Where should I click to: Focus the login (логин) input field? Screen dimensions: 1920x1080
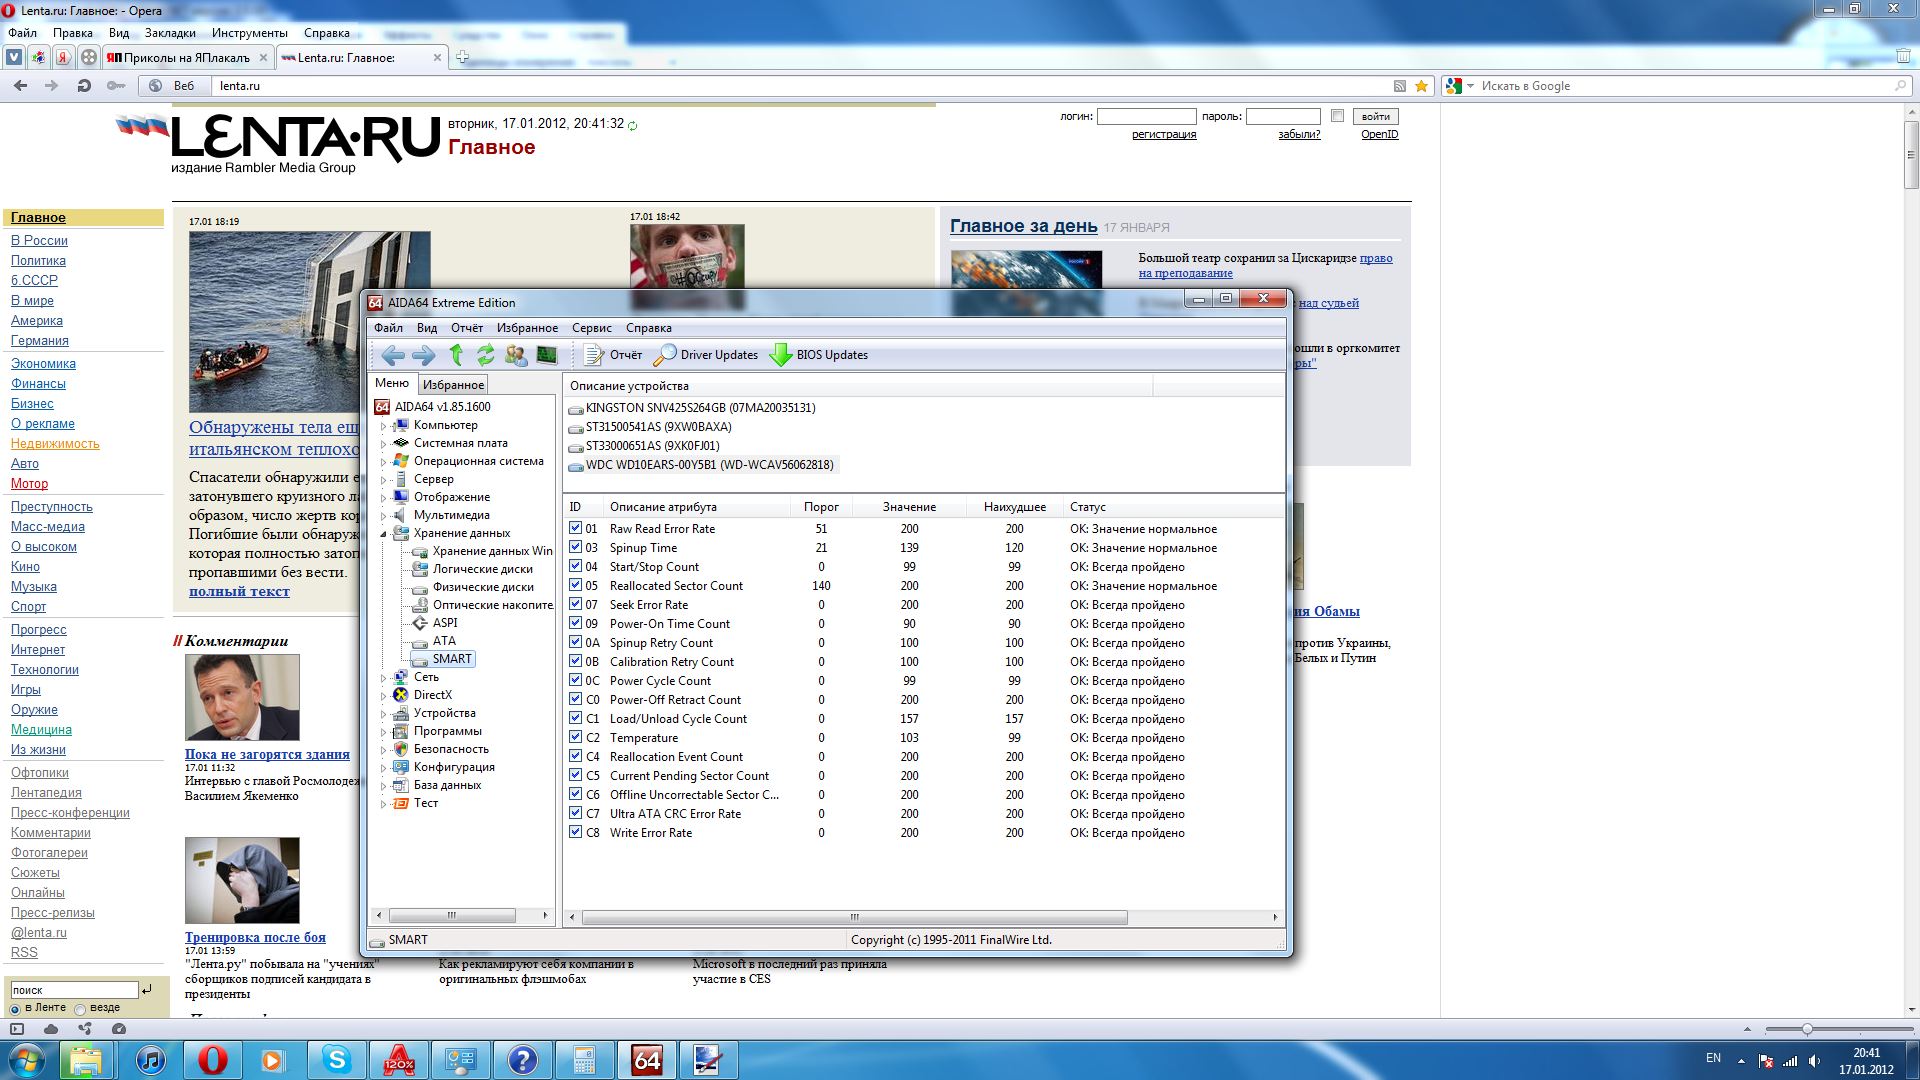(1146, 117)
